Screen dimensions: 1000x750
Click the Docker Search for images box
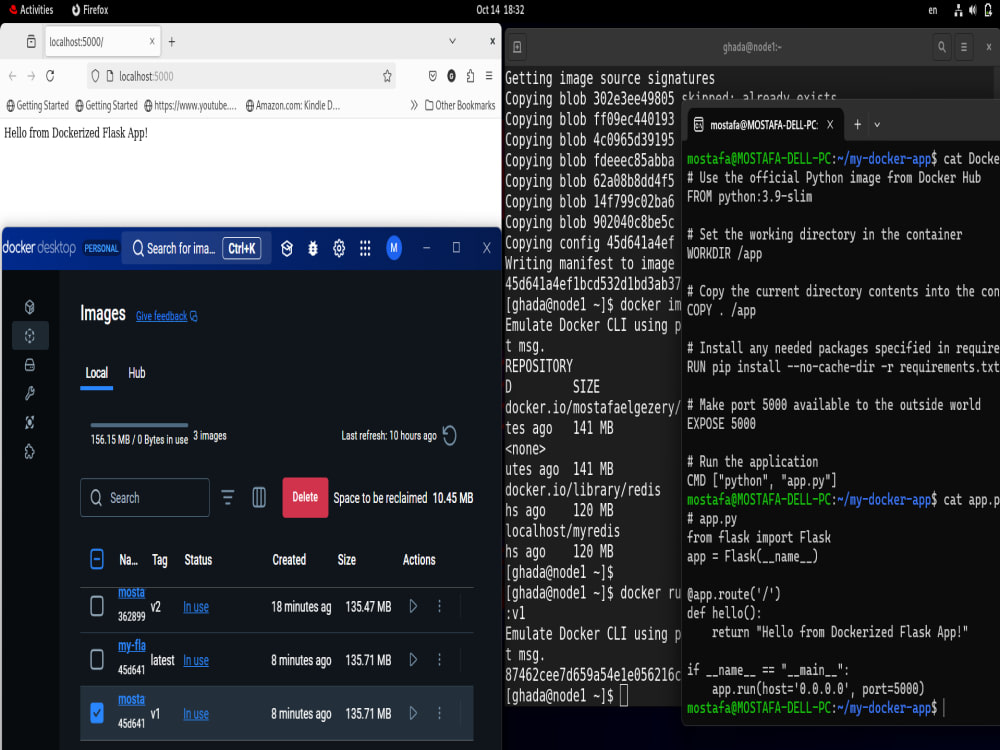[196, 248]
